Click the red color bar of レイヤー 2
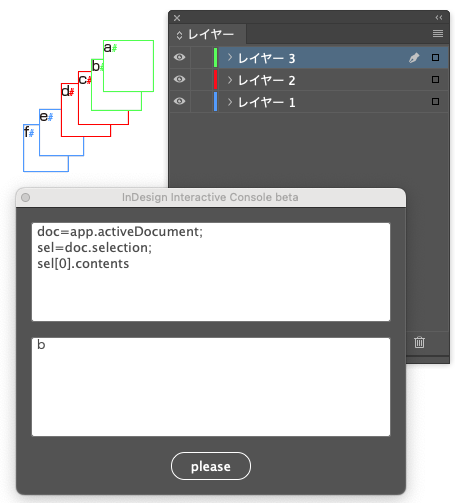 [215, 80]
